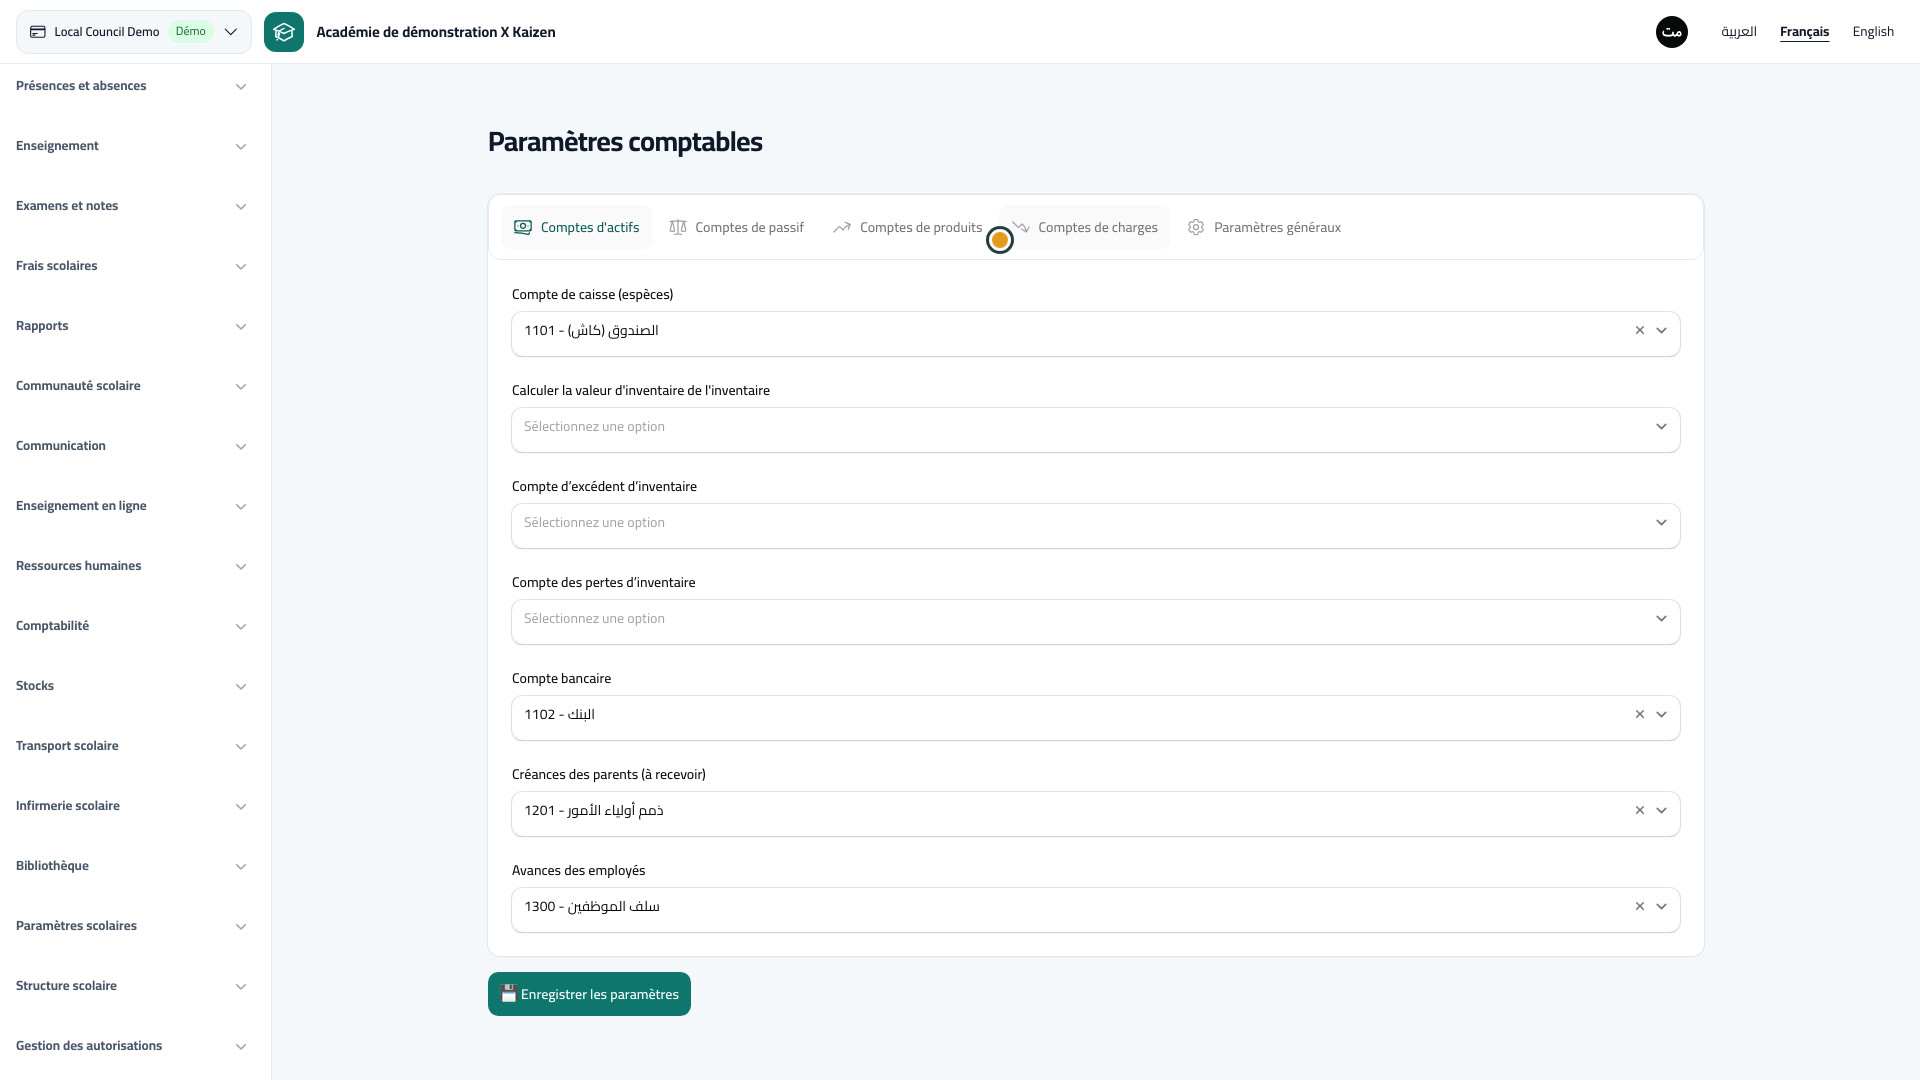Screen dimensions: 1920x1080
Task: Select the Français language link
Action: [1804, 32]
